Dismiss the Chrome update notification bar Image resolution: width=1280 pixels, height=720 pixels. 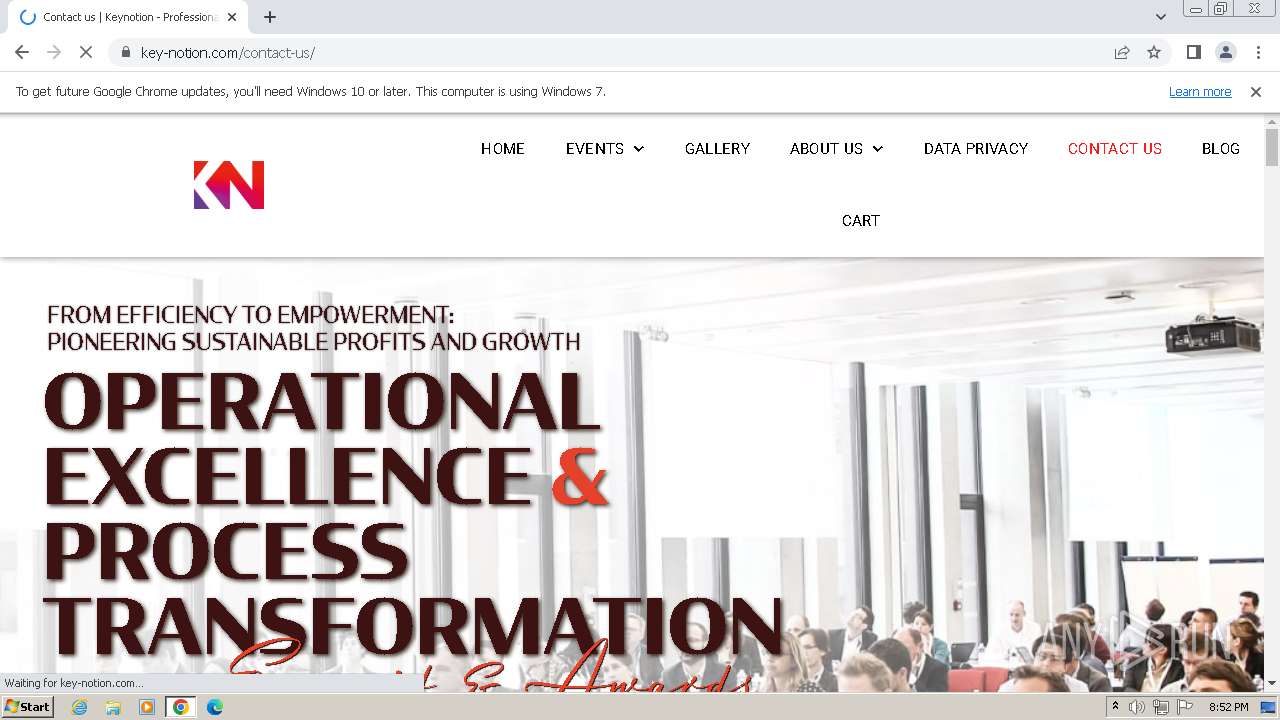pyautogui.click(x=1256, y=91)
